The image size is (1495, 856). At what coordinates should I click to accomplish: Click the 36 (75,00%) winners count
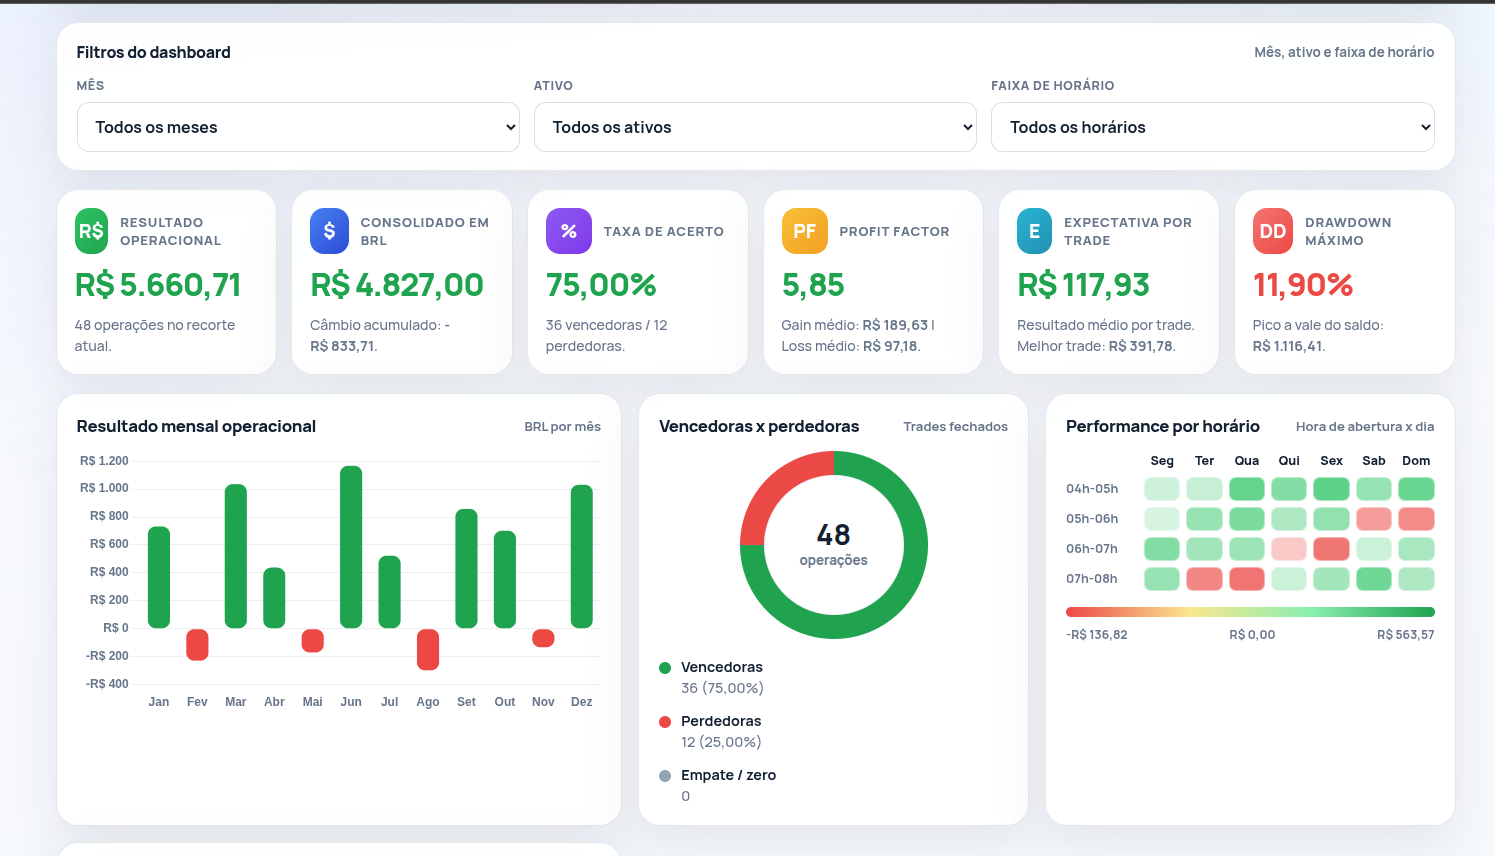point(722,688)
